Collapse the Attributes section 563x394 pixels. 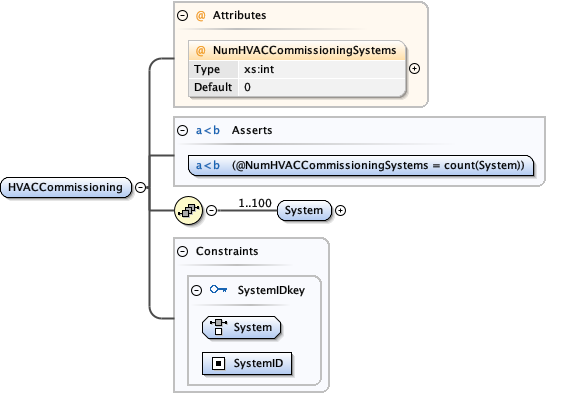pos(182,15)
